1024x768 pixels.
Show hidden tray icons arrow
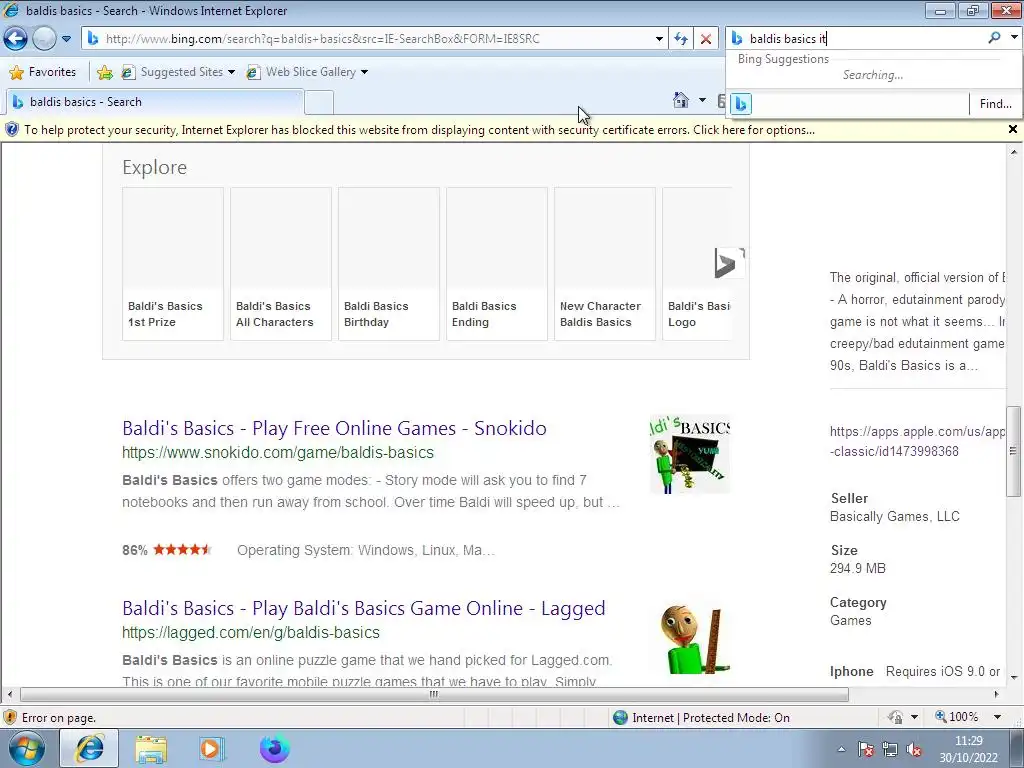click(841, 749)
